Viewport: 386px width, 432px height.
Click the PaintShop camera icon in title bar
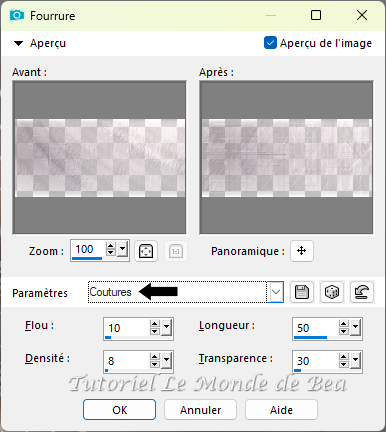pyautogui.click(x=17, y=15)
